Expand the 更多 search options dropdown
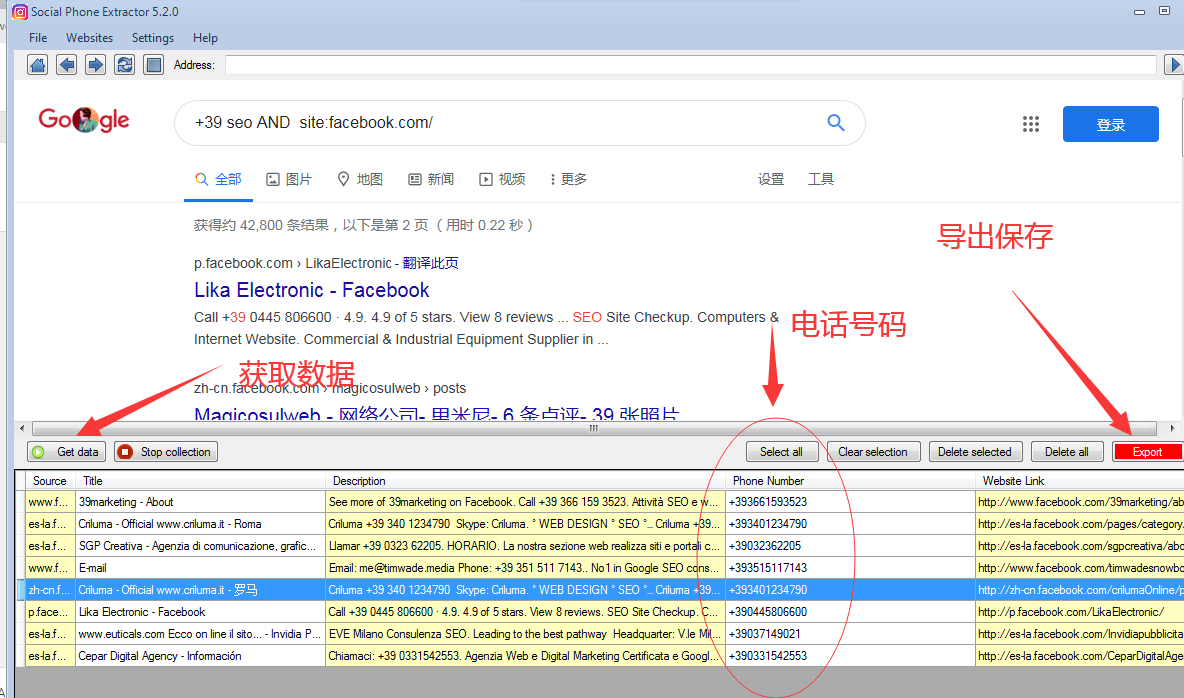The image size is (1184, 698). pos(566,178)
